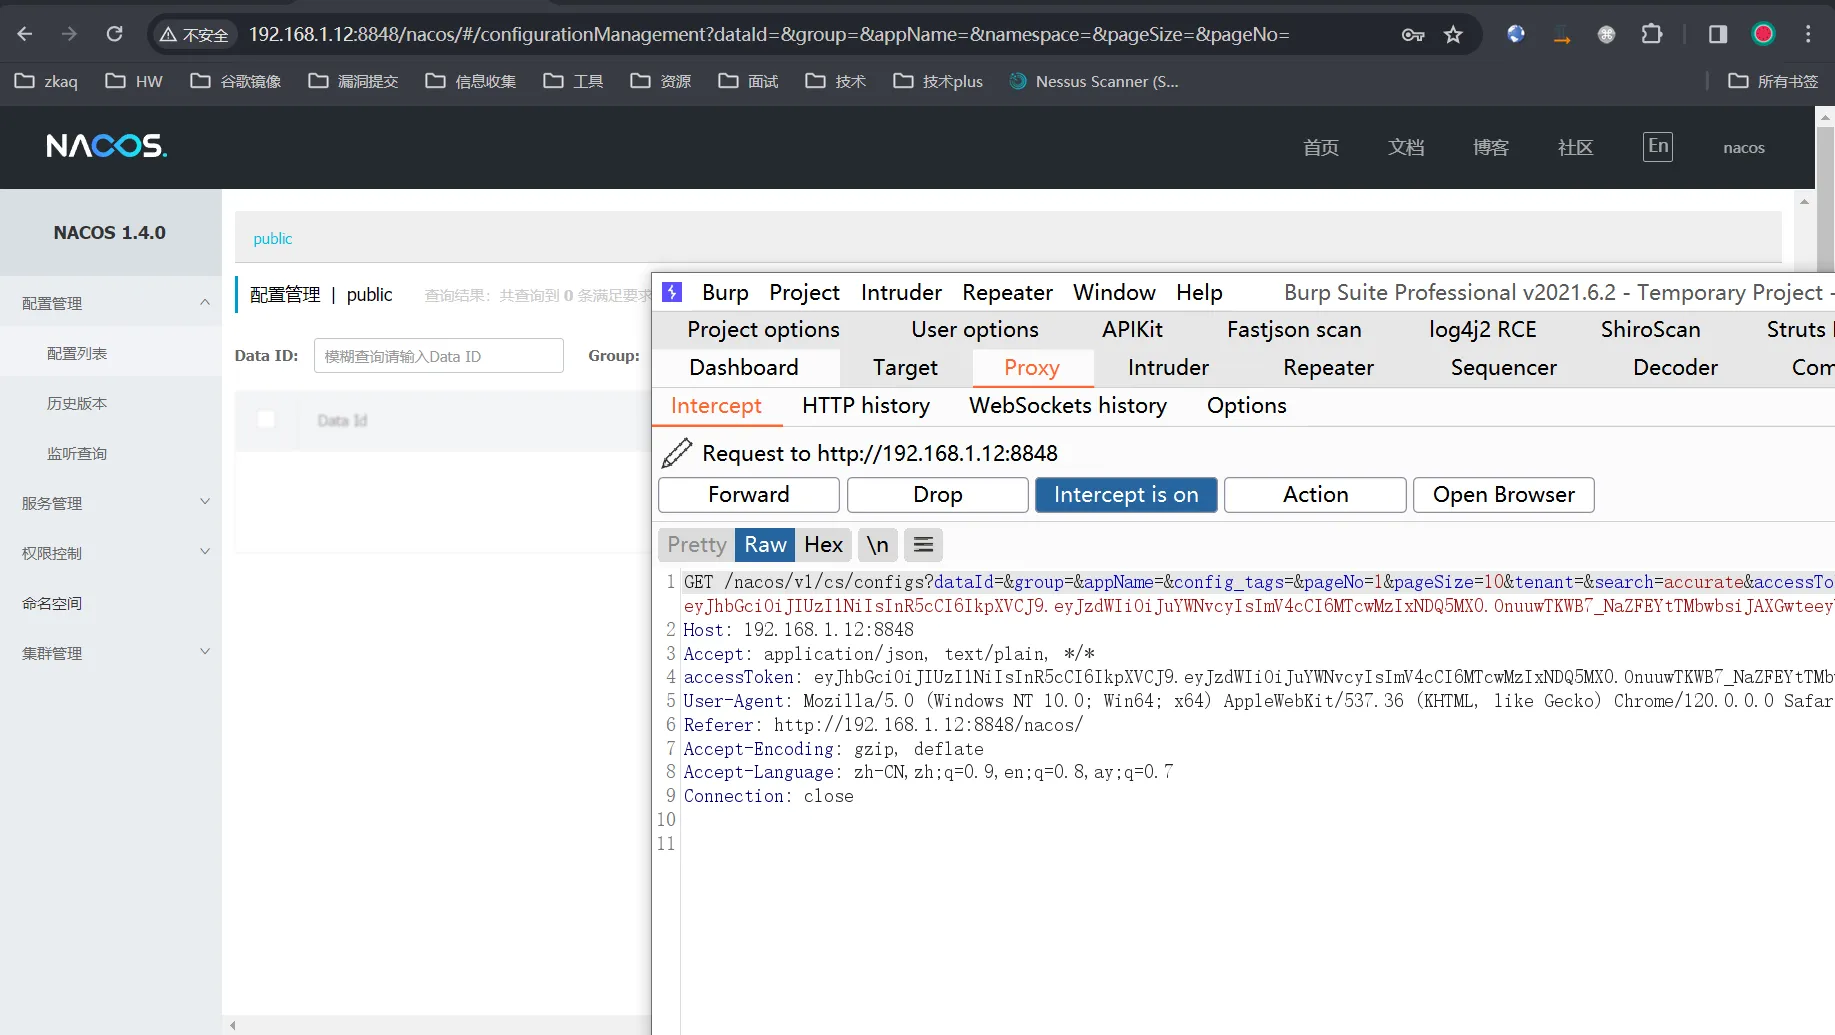
Task: Open the Repeater menu in Burp
Action: (x=1007, y=292)
